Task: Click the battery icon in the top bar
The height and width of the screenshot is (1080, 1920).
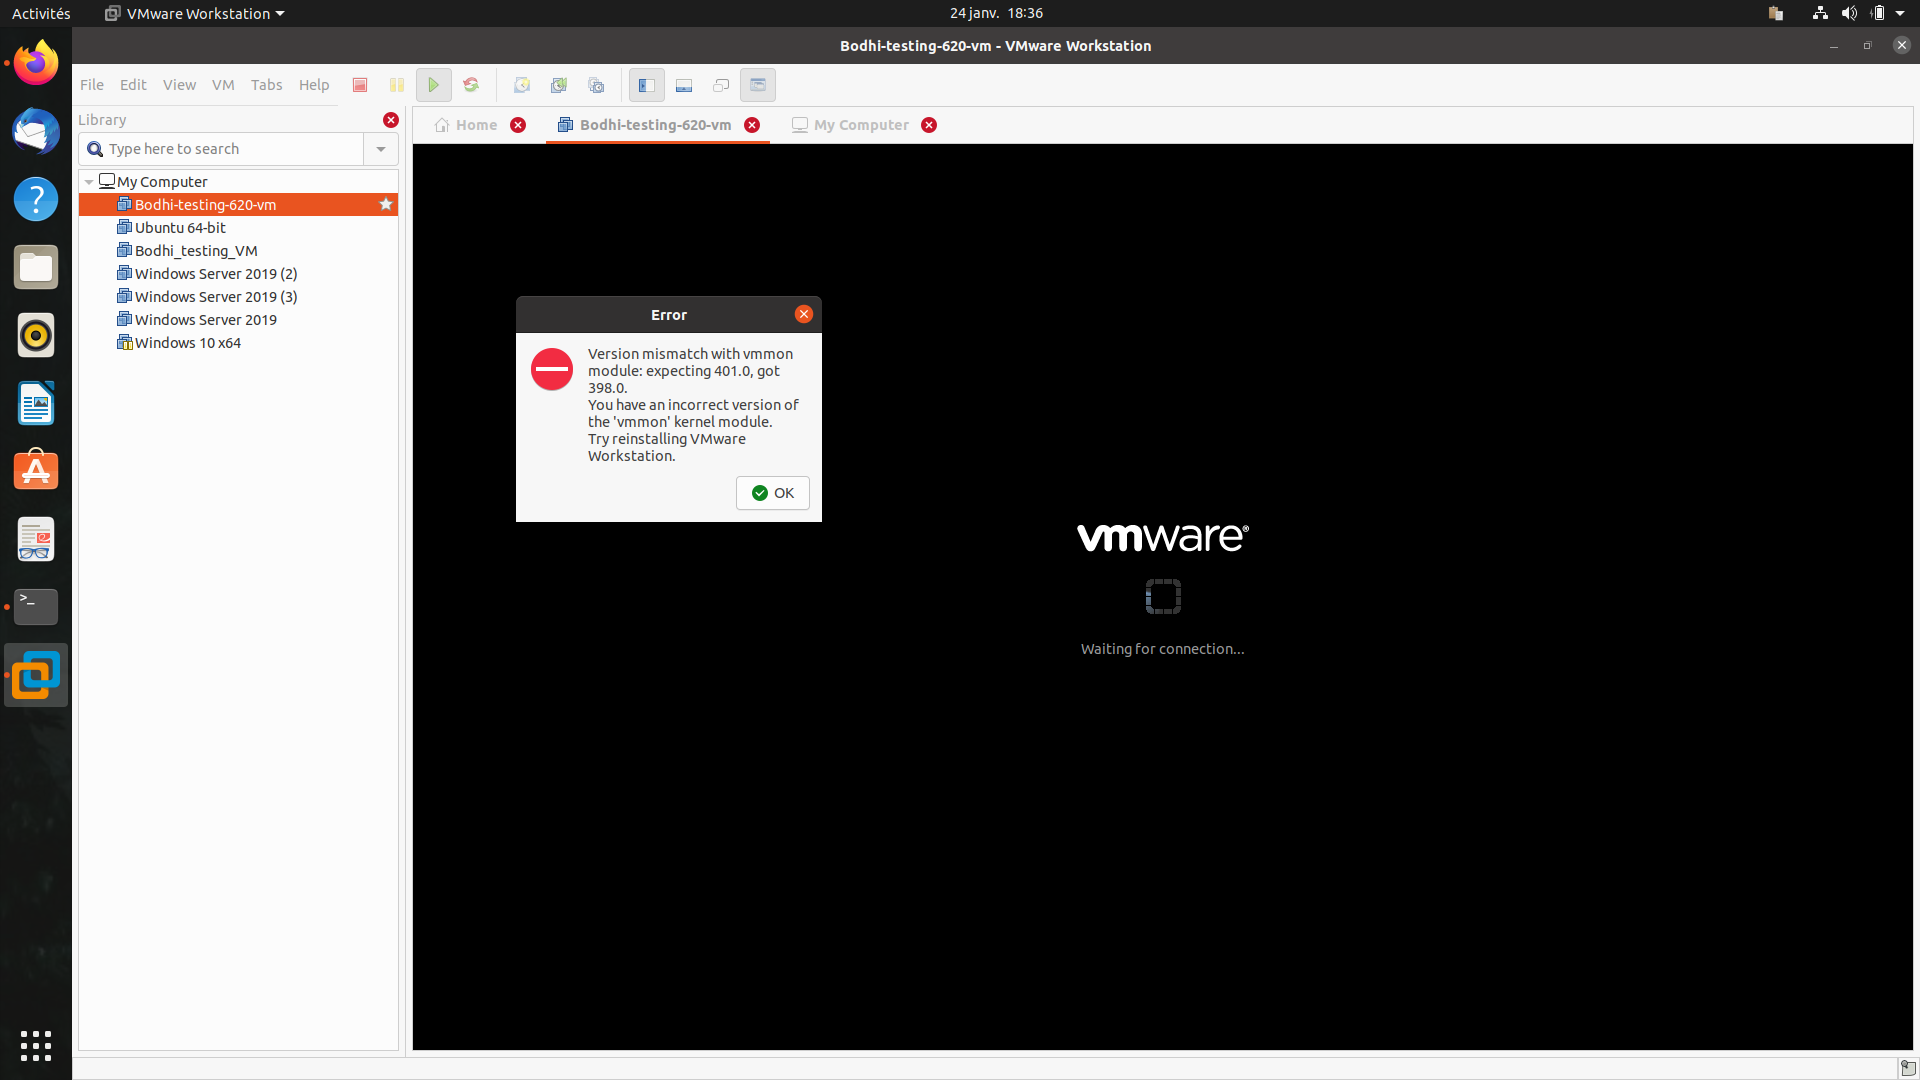Action: (1878, 13)
